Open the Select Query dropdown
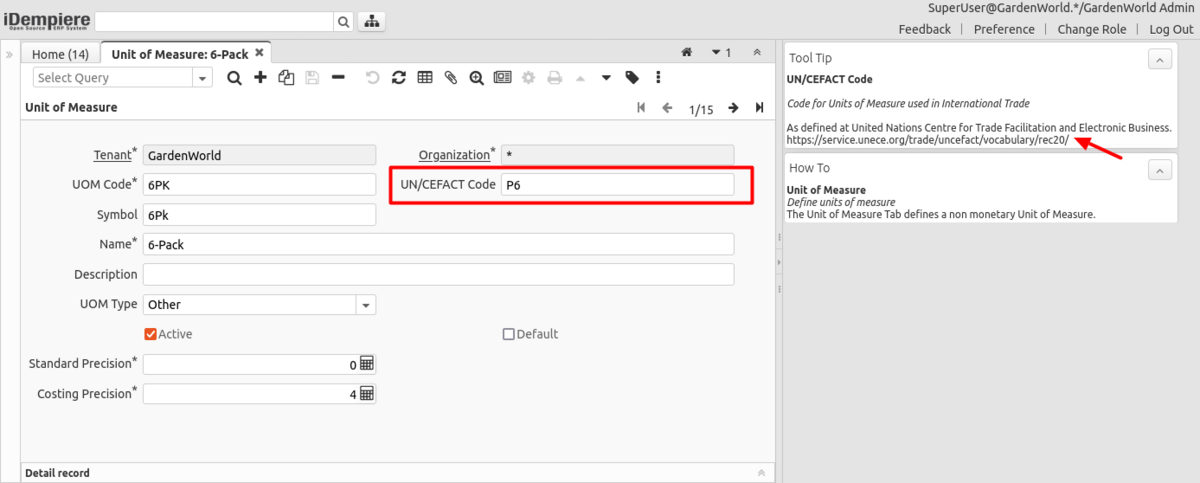1200x483 pixels. coord(203,78)
